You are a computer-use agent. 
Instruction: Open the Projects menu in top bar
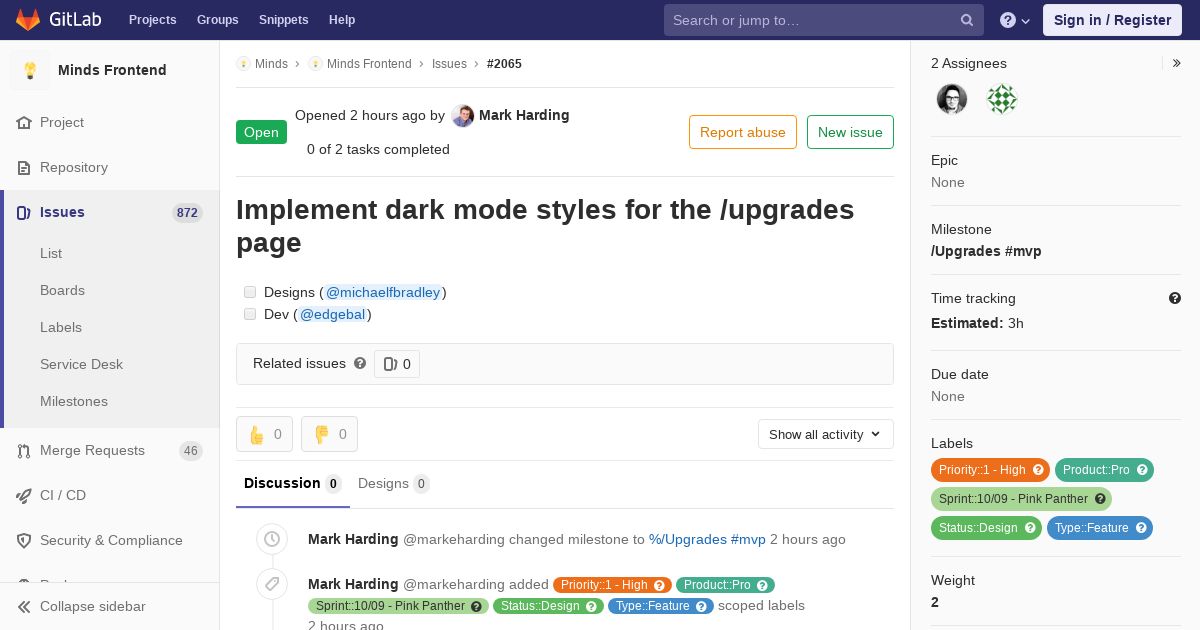tap(152, 20)
